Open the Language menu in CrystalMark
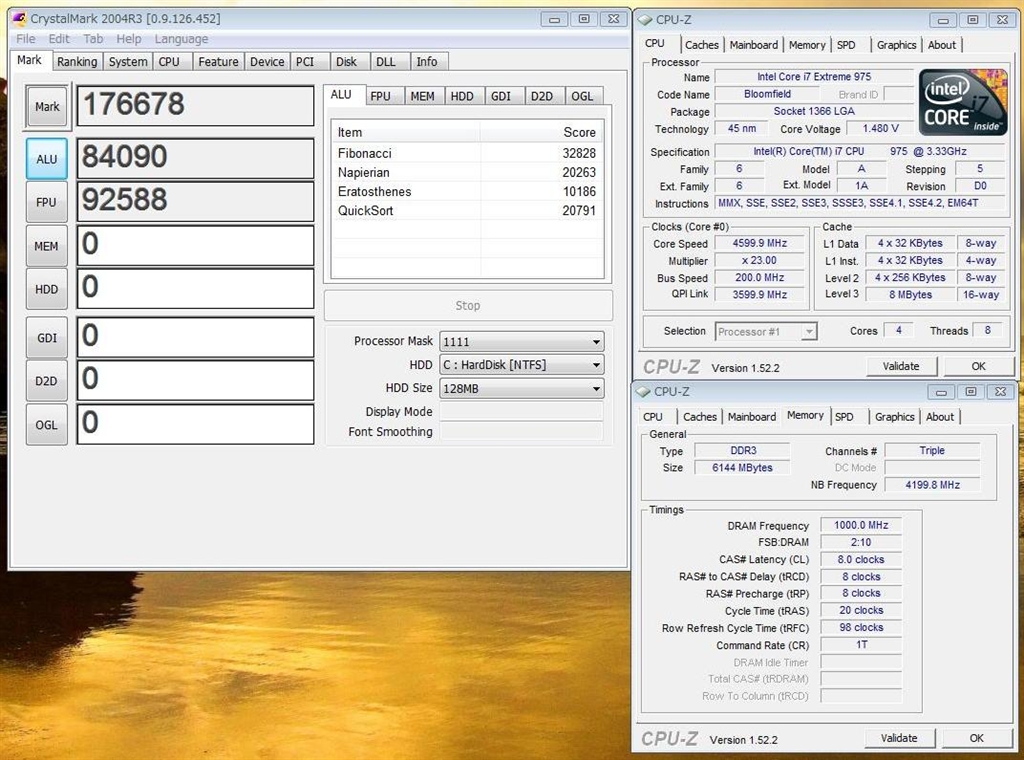 coord(181,39)
